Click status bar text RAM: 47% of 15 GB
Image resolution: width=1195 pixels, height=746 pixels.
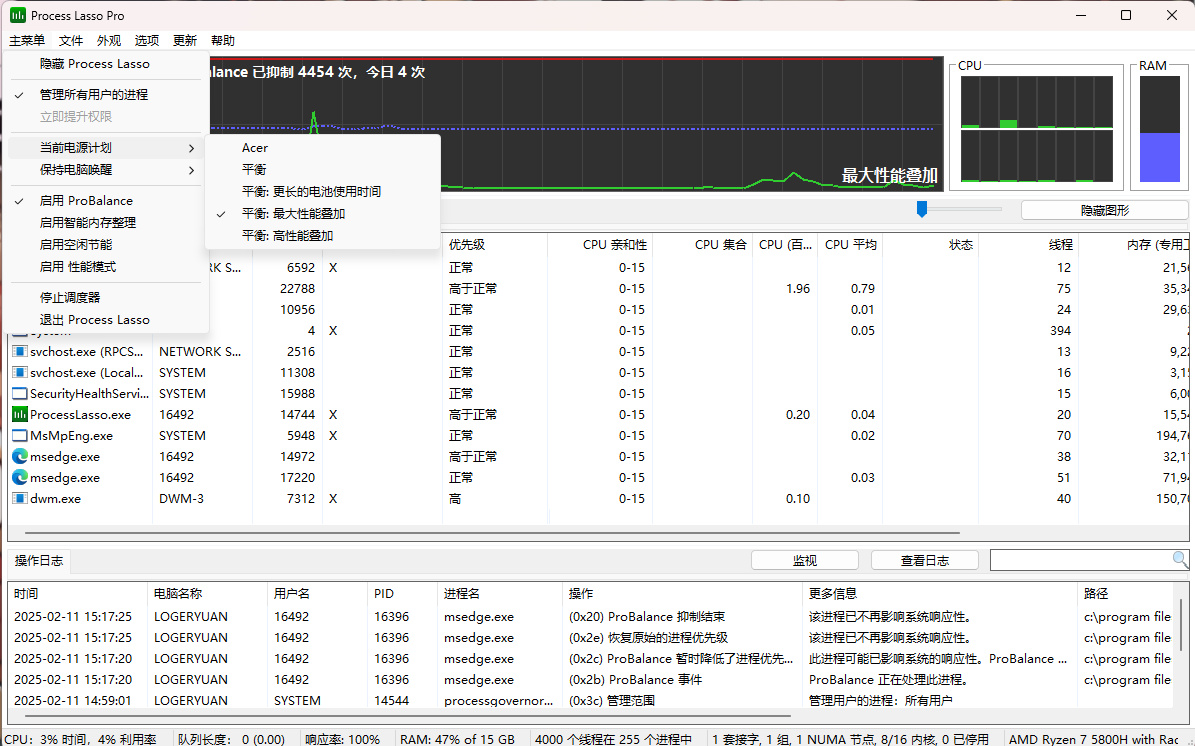pyautogui.click(x=457, y=739)
